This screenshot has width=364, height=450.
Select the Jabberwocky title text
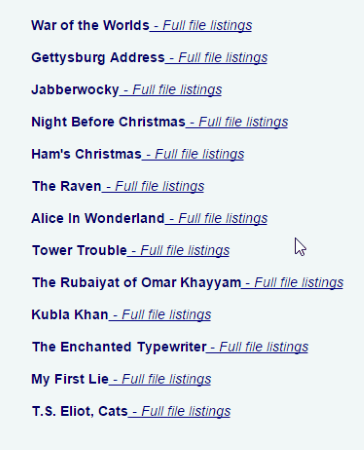pos(75,90)
